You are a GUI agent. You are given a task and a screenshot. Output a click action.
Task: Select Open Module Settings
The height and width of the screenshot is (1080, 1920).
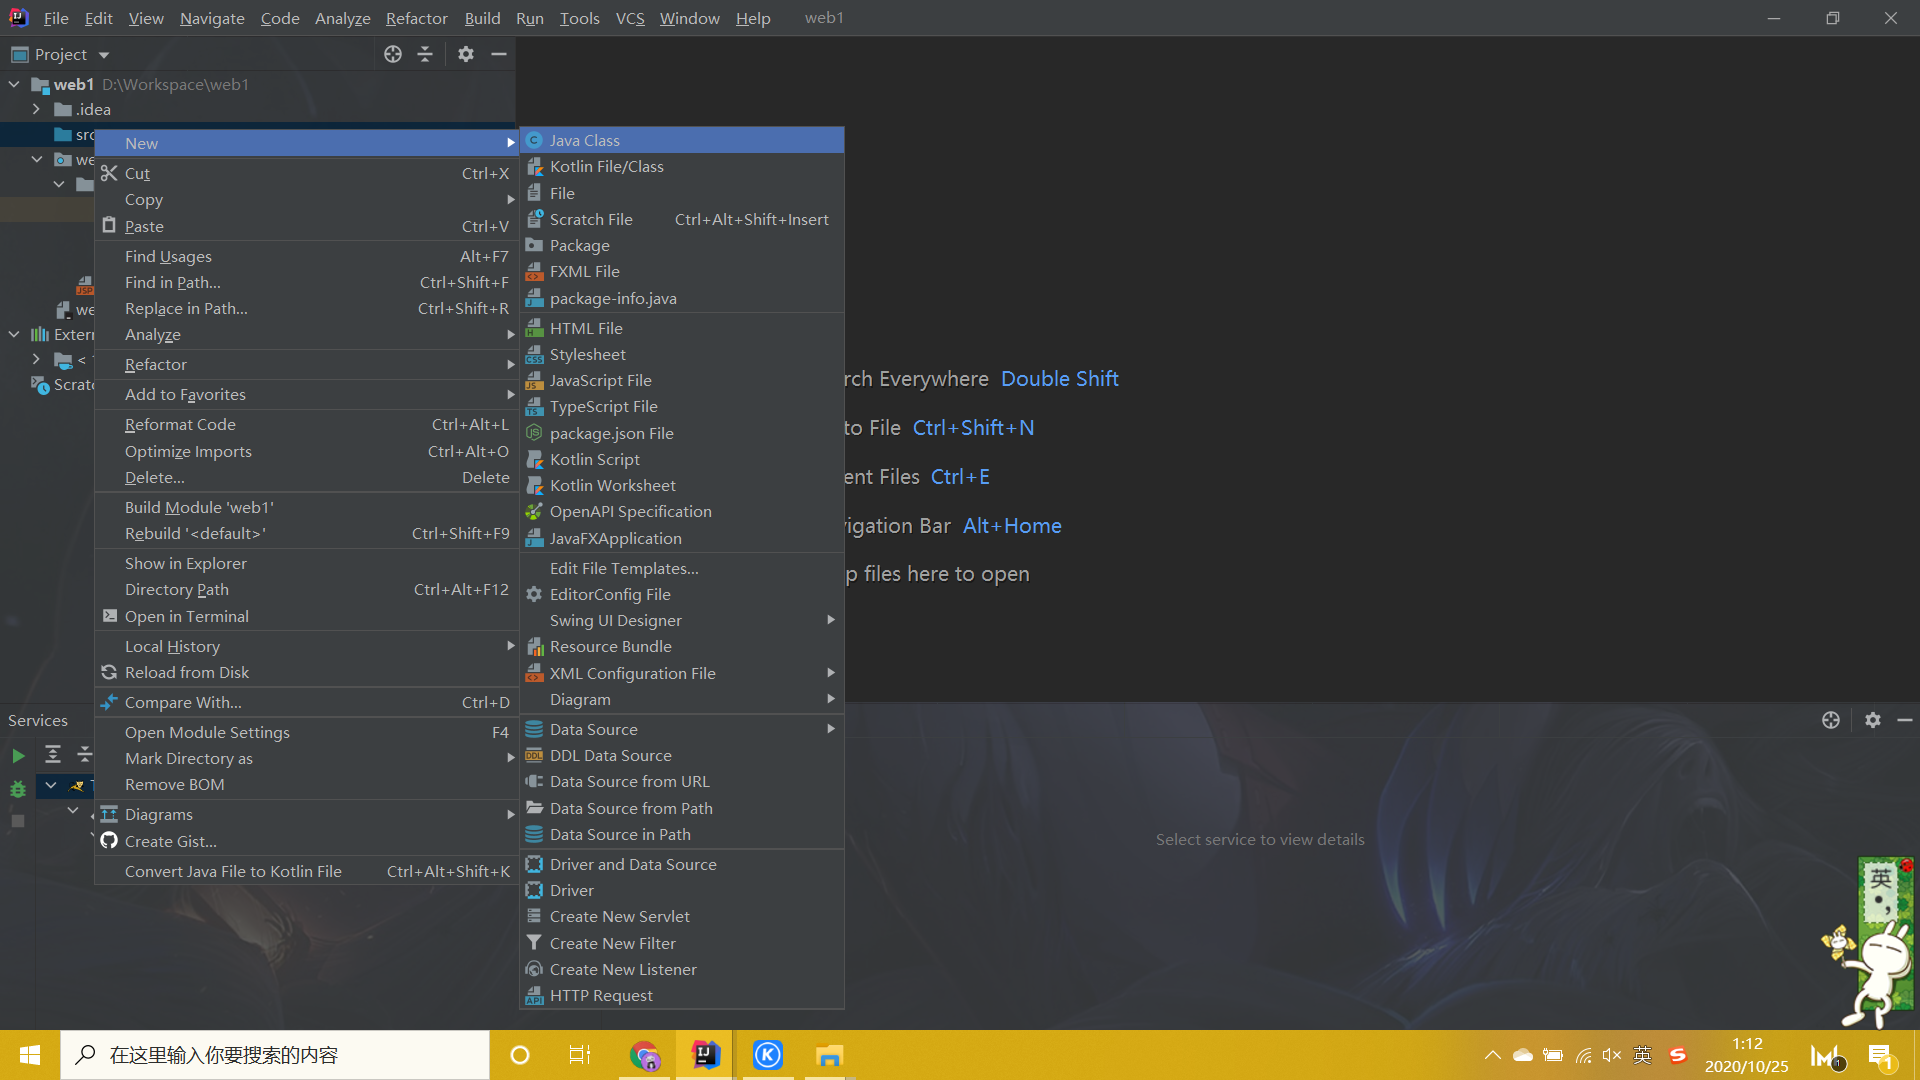pos(307,732)
